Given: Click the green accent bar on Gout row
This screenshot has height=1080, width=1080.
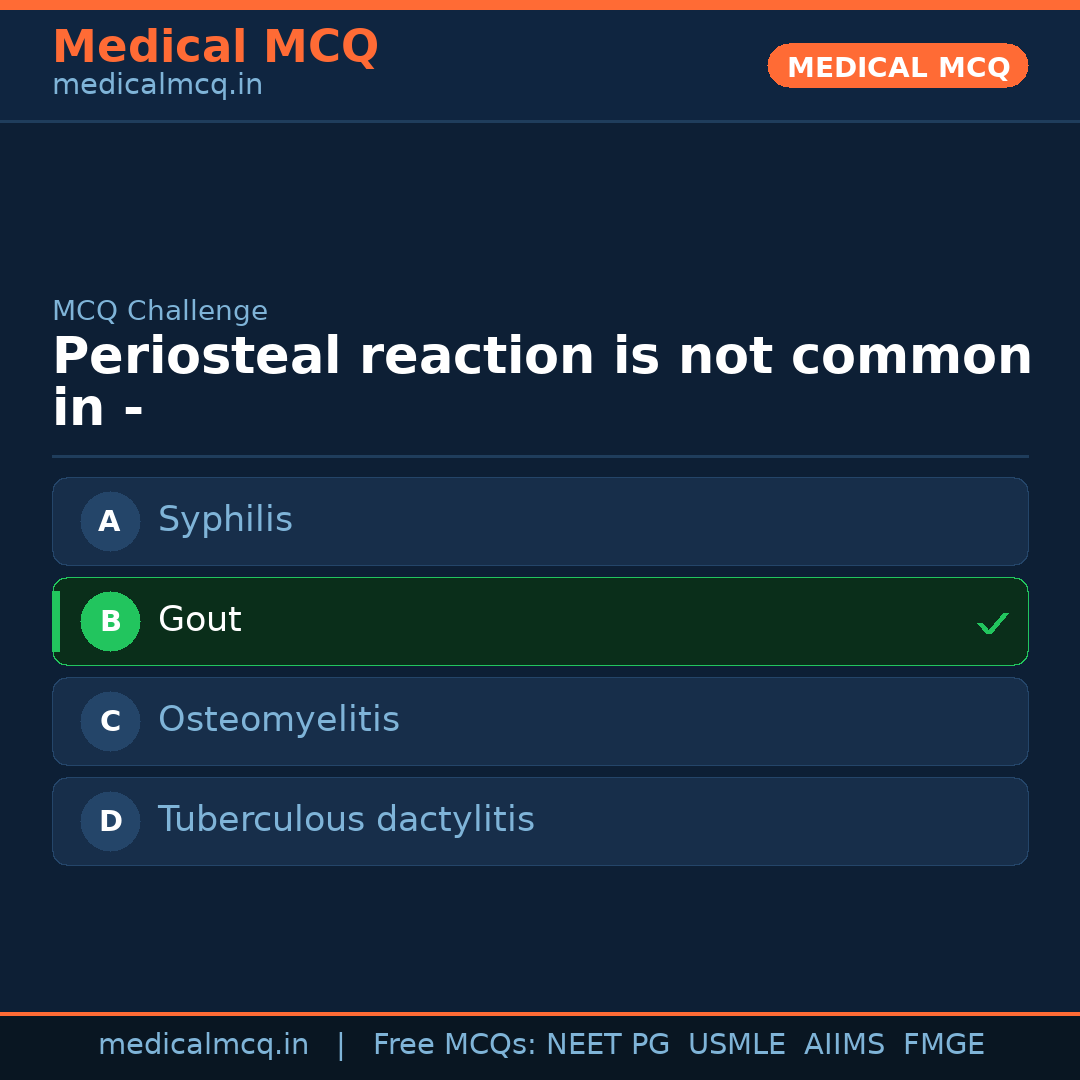Looking at the screenshot, I should (56, 621).
